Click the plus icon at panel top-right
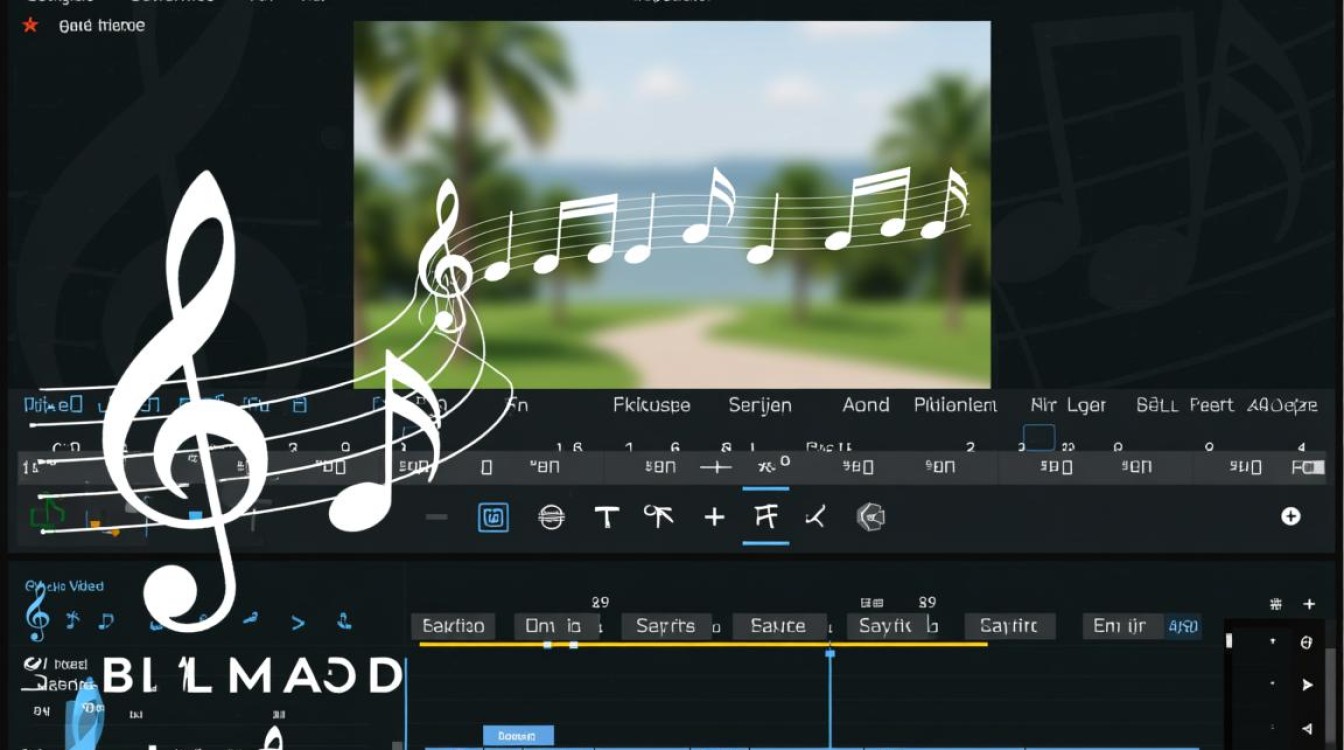This screenshot has width=1344, height=750. coord(1309,604)
